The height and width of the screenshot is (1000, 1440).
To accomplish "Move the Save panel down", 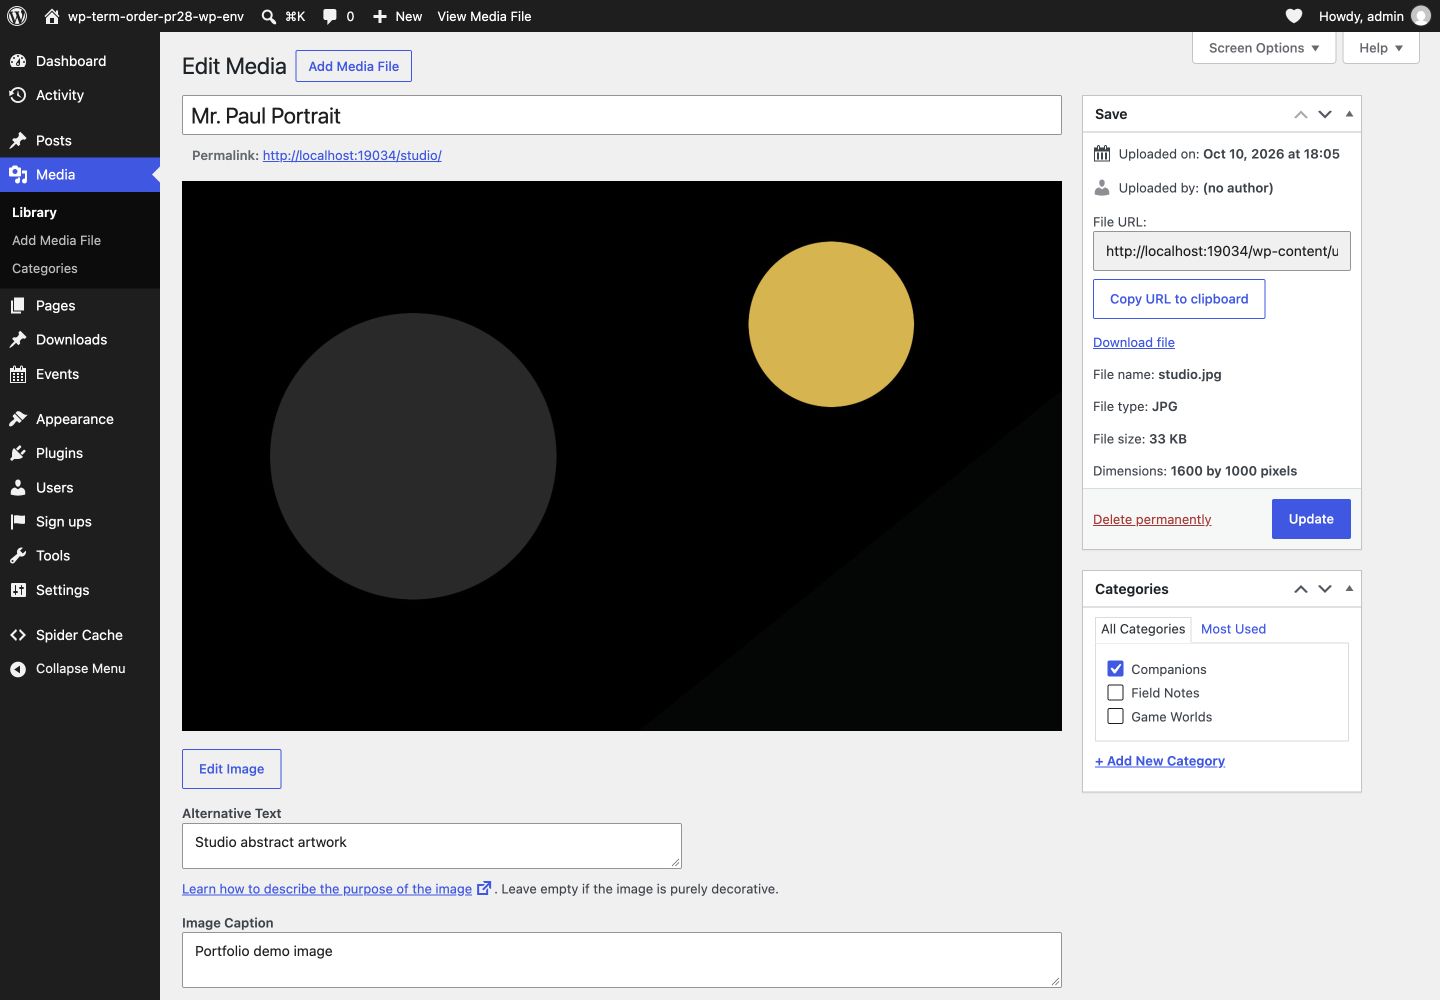I will (1325, 114).
